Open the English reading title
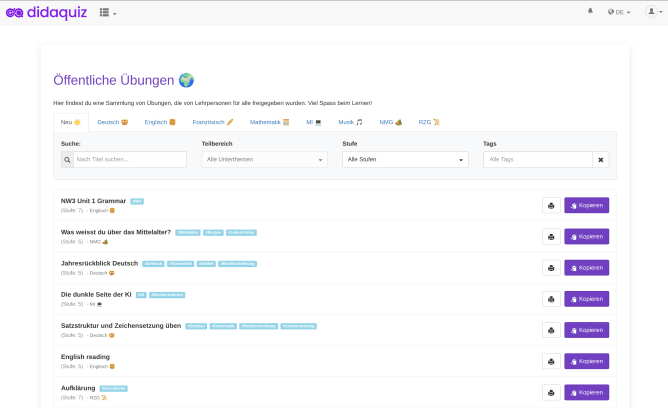The image size is (668, 408). [85, 357]
